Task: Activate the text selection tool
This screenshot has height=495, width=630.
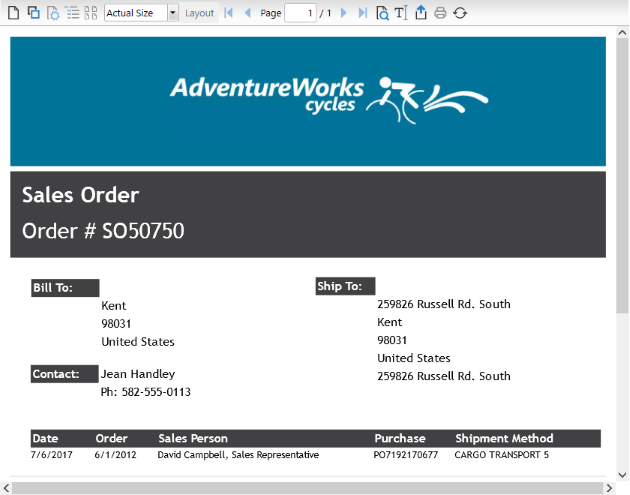Action: [x=400, y=13]
